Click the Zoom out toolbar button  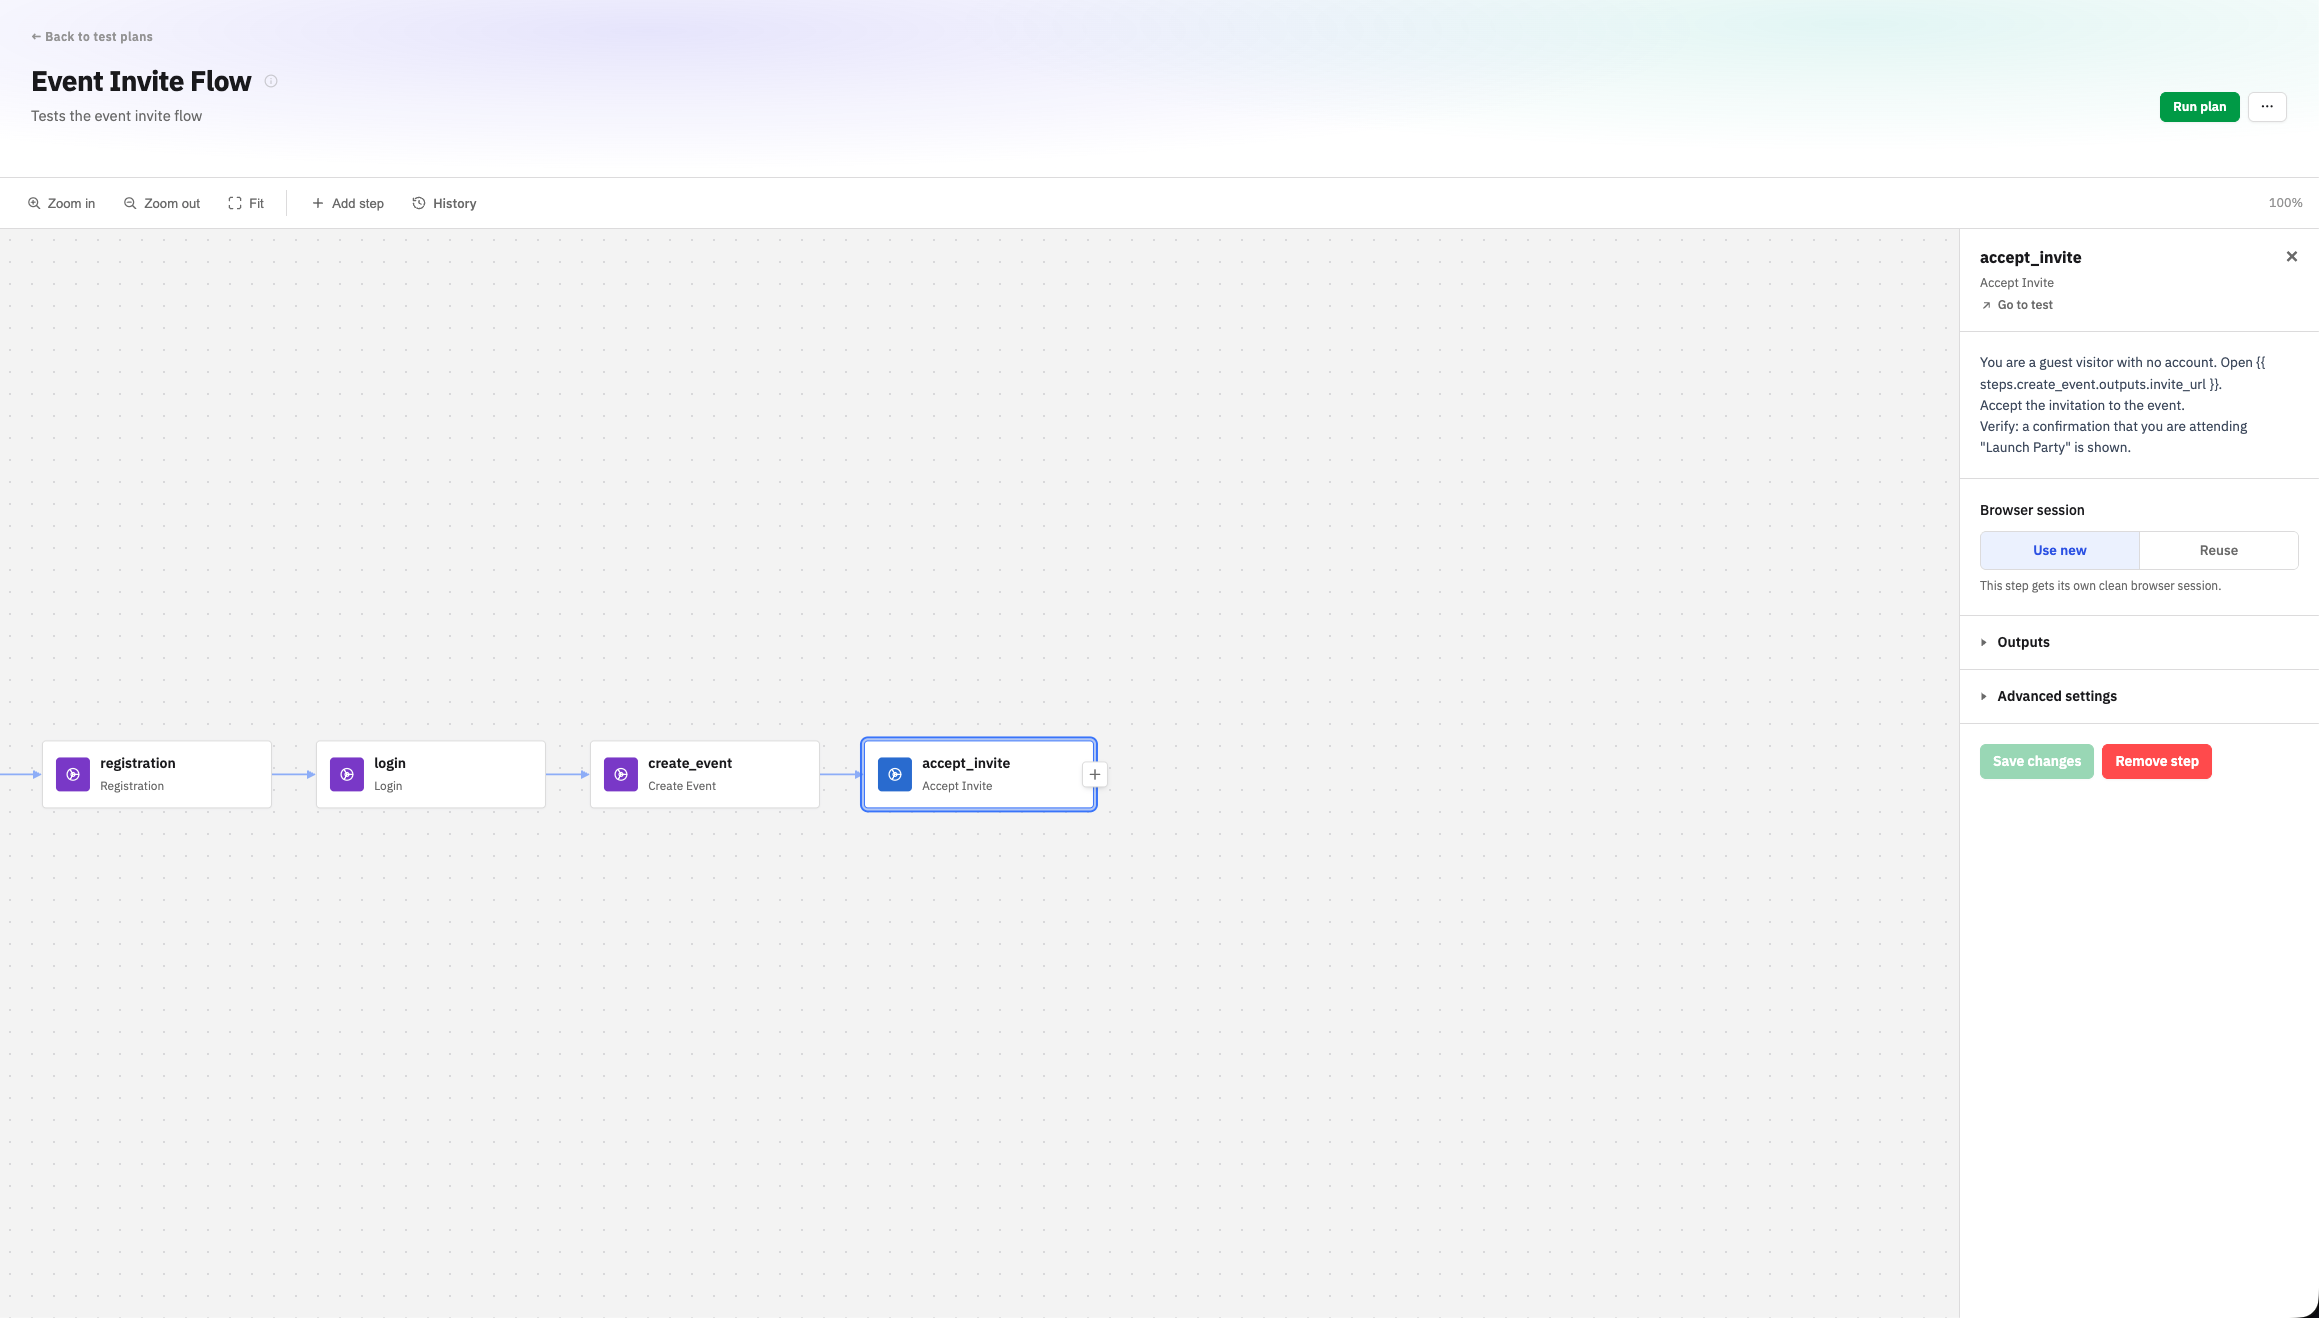[x=162, y=203]
